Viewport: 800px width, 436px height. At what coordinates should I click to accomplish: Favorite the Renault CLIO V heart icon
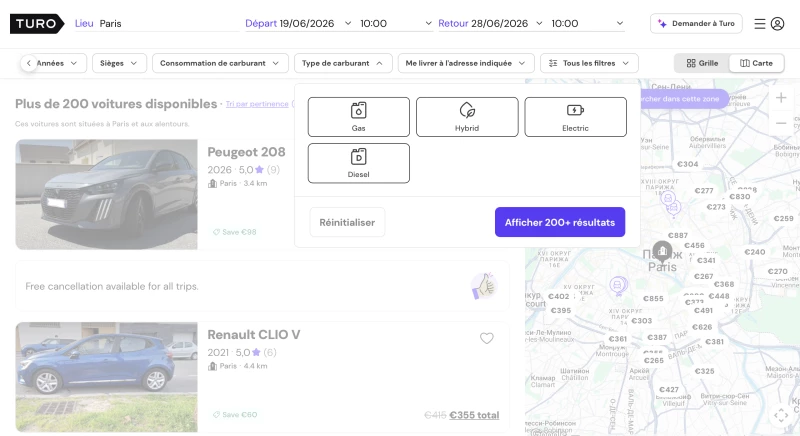pos(487,338)
